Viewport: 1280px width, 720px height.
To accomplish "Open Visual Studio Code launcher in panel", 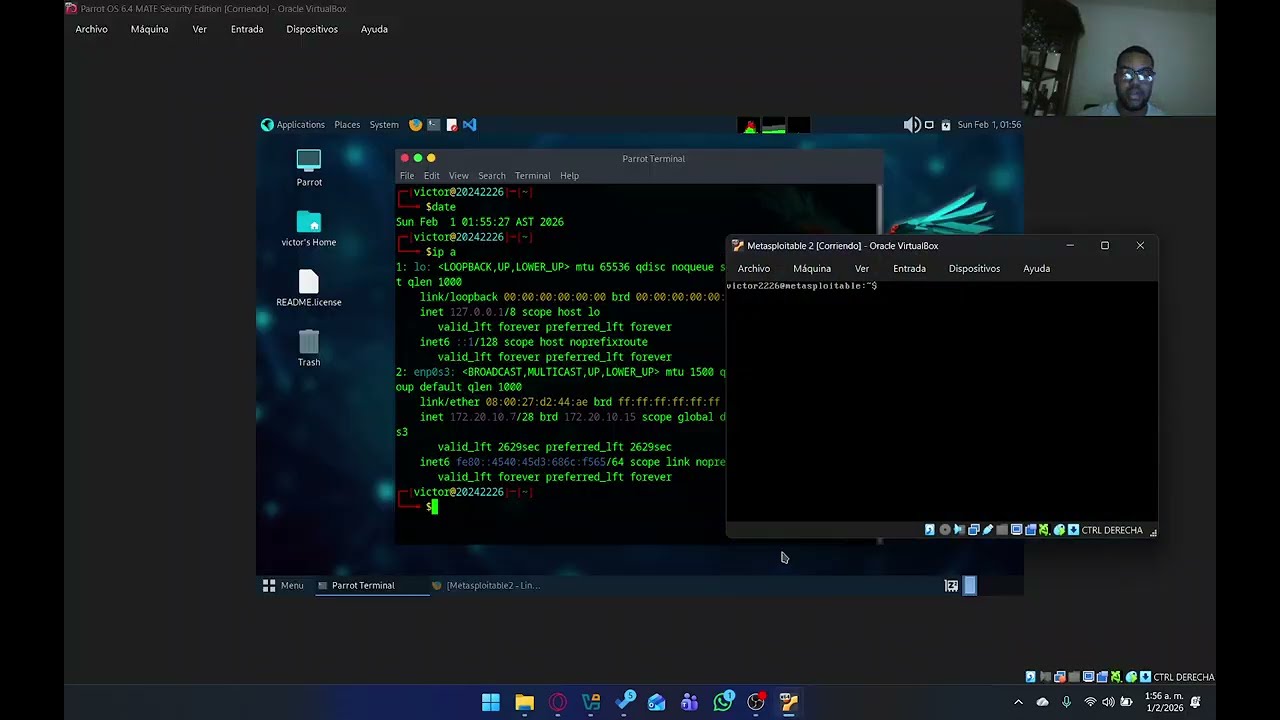I will (469, 125).
